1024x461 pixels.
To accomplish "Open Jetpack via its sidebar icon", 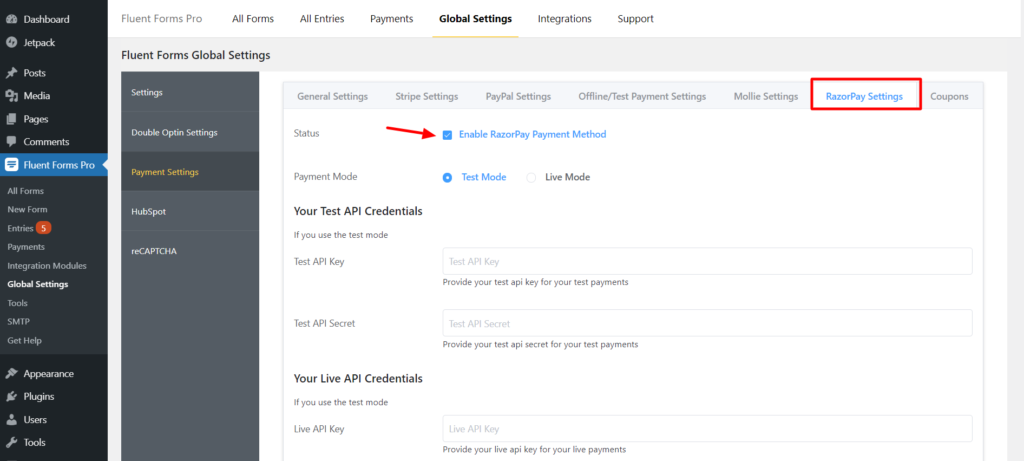I will [11, 42].
